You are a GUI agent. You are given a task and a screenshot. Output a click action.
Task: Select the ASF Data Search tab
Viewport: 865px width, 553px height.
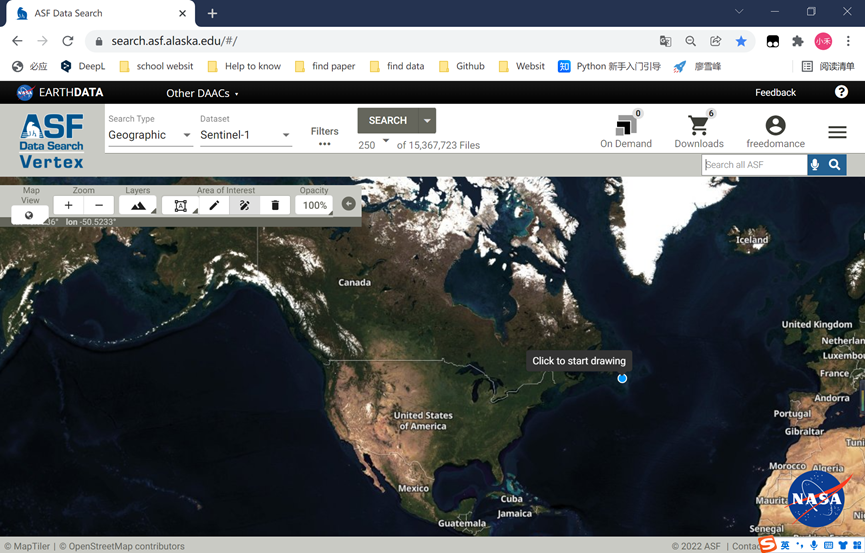tap(100, 13)
